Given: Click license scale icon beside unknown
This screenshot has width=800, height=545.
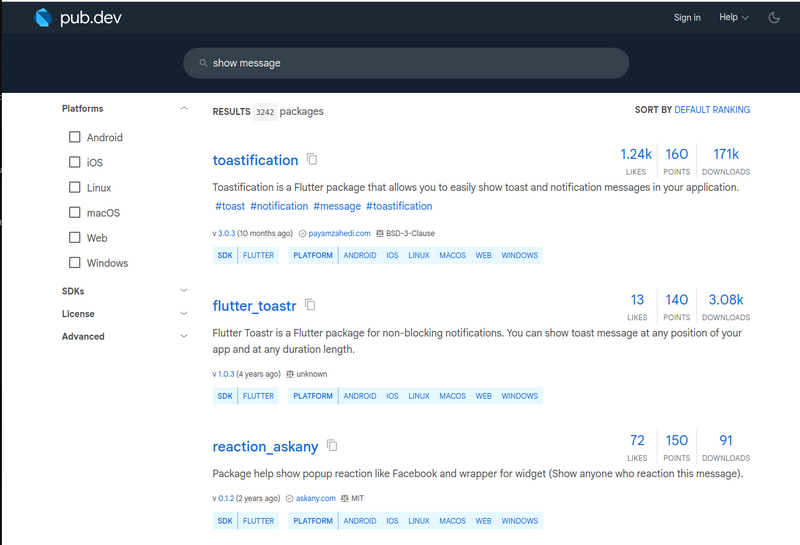Looking at the screenshot, I should 290,374.
